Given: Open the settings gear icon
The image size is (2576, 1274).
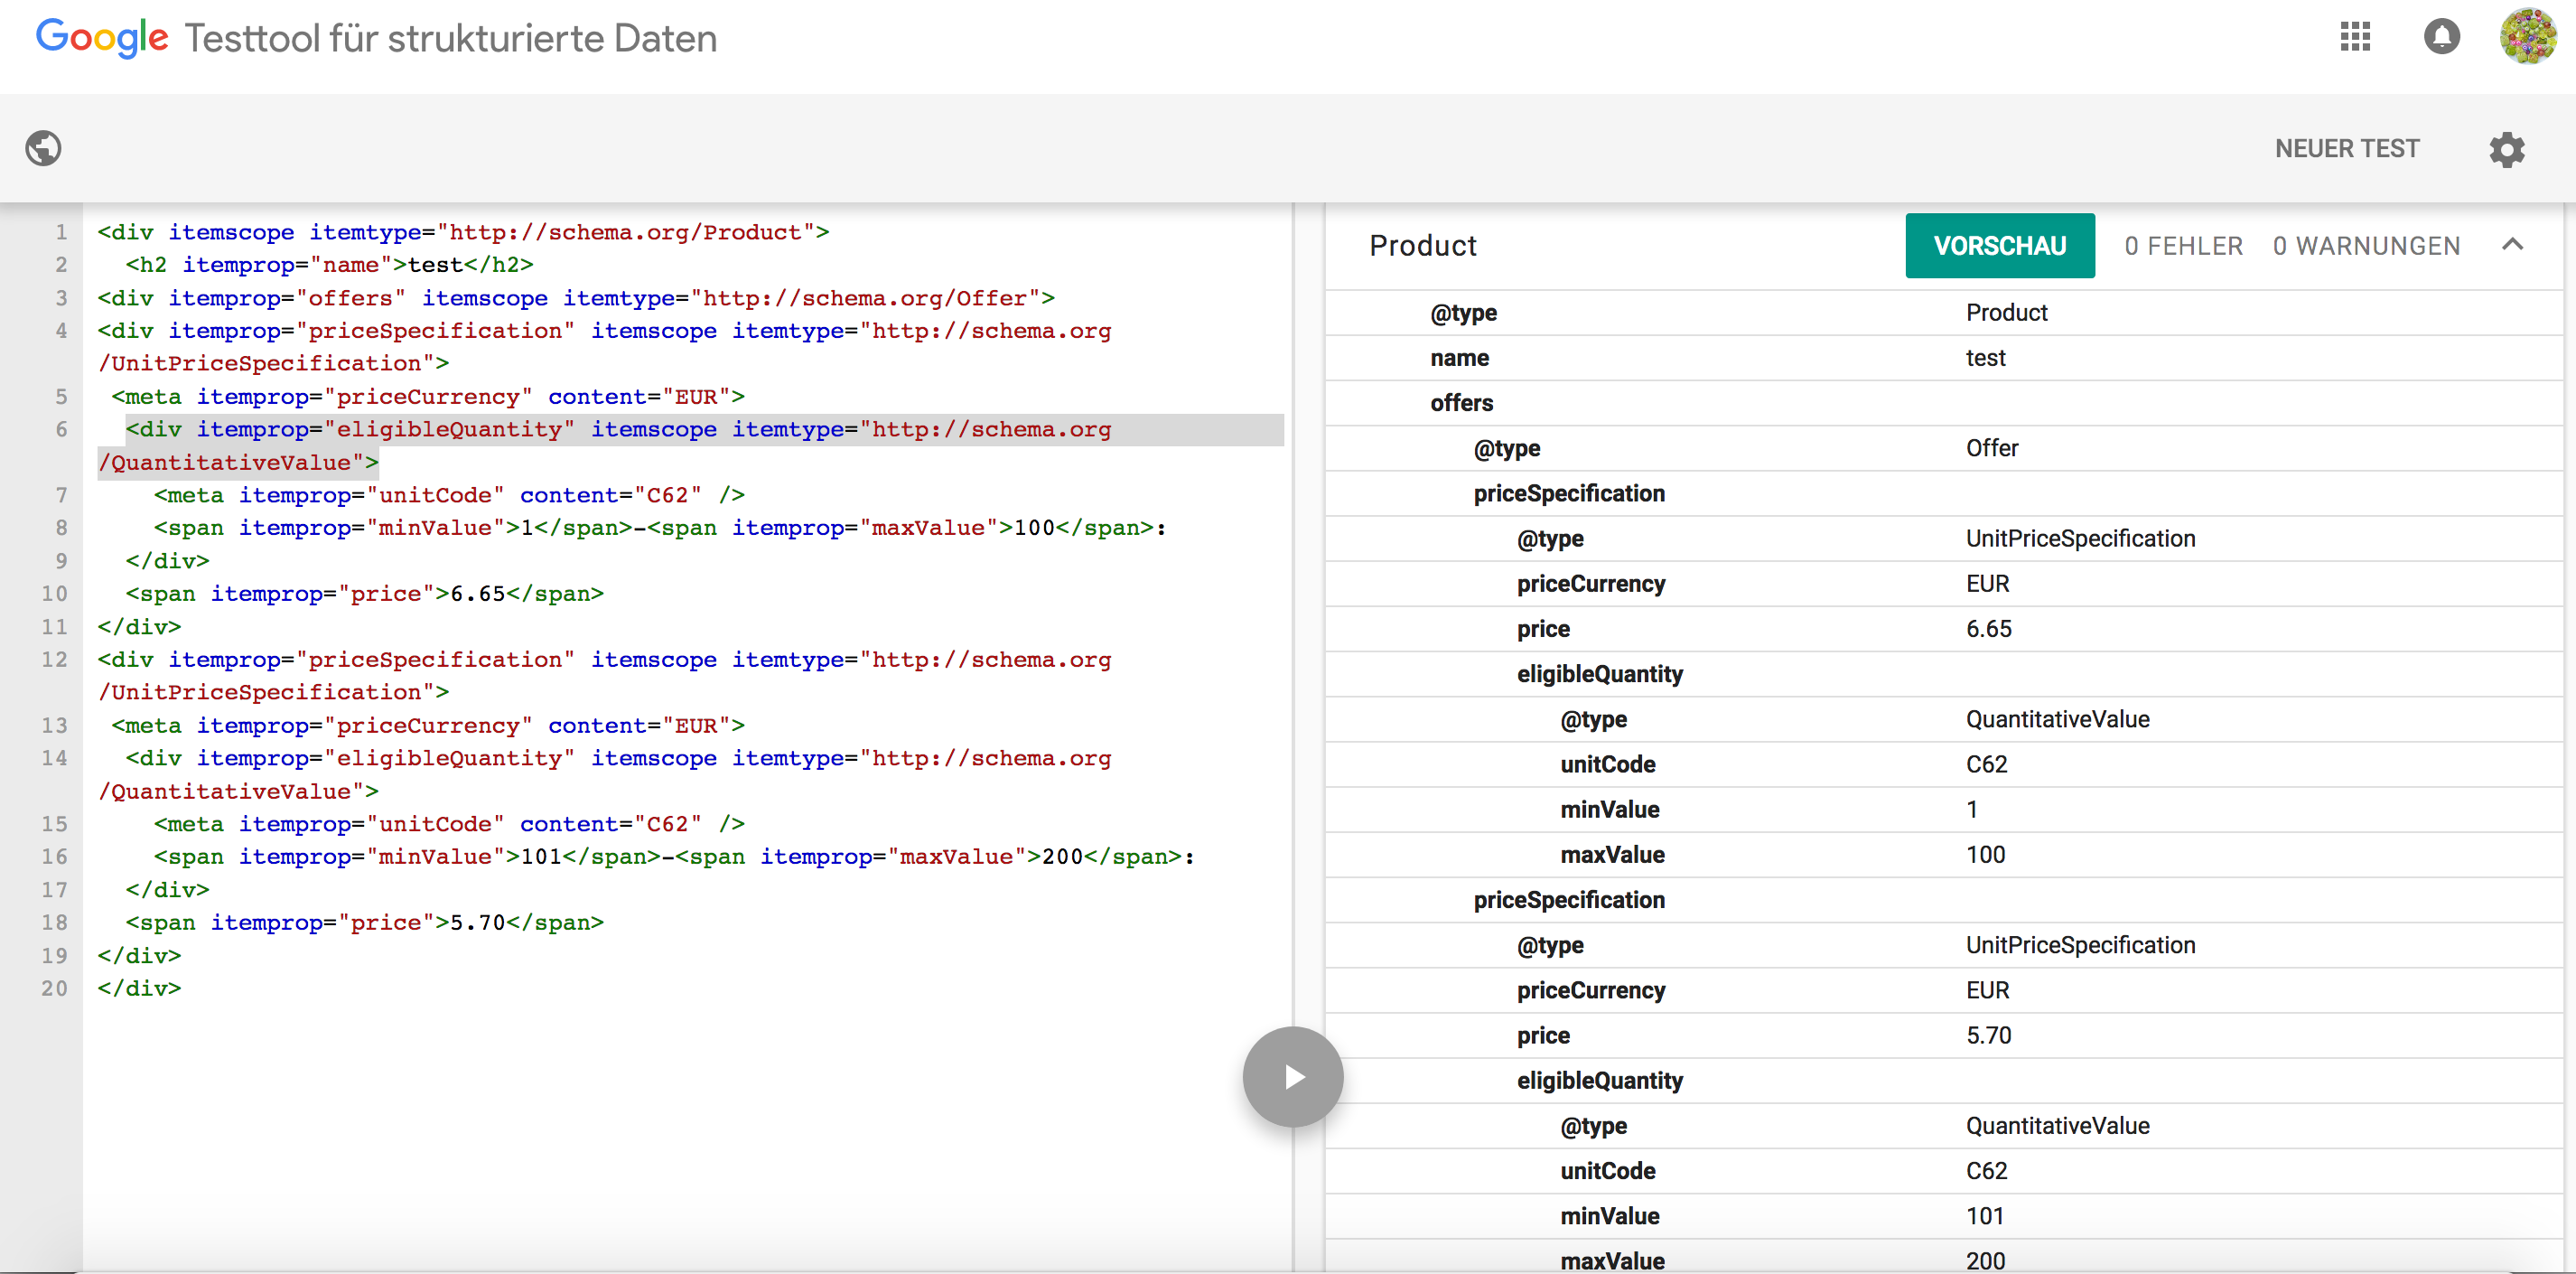Looking at the screenshot, I should coord(2506,149).
